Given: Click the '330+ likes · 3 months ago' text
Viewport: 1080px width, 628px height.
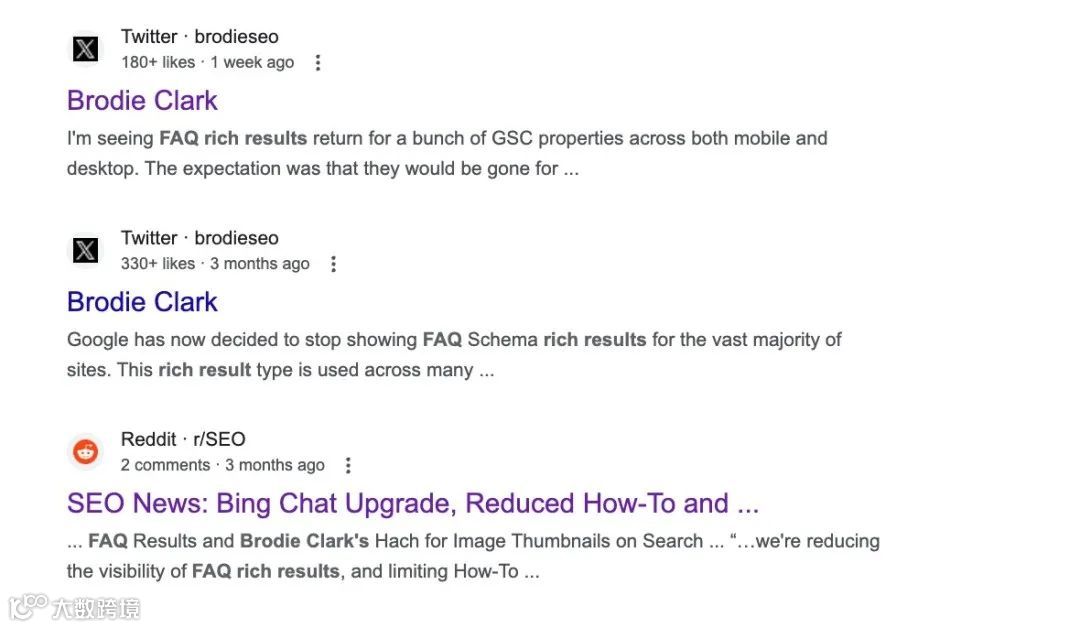Looking at the screenshot, I should tap(215, 264).
